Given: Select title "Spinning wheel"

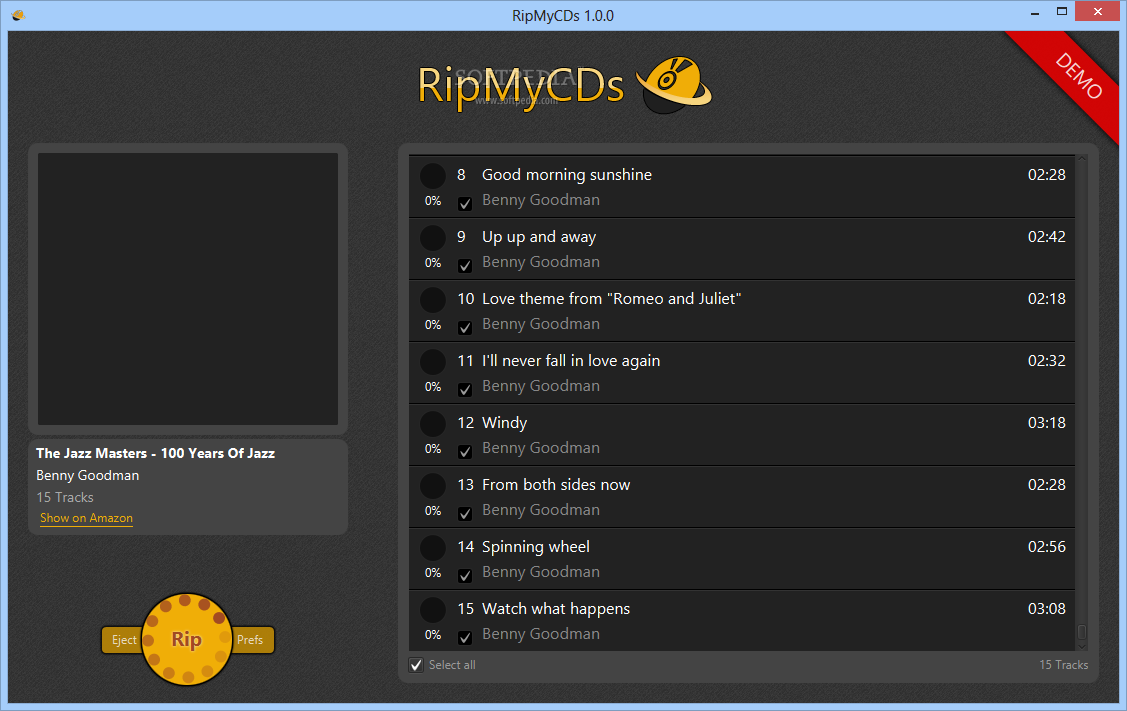Looking at the screenshot, I should [535, 547].
